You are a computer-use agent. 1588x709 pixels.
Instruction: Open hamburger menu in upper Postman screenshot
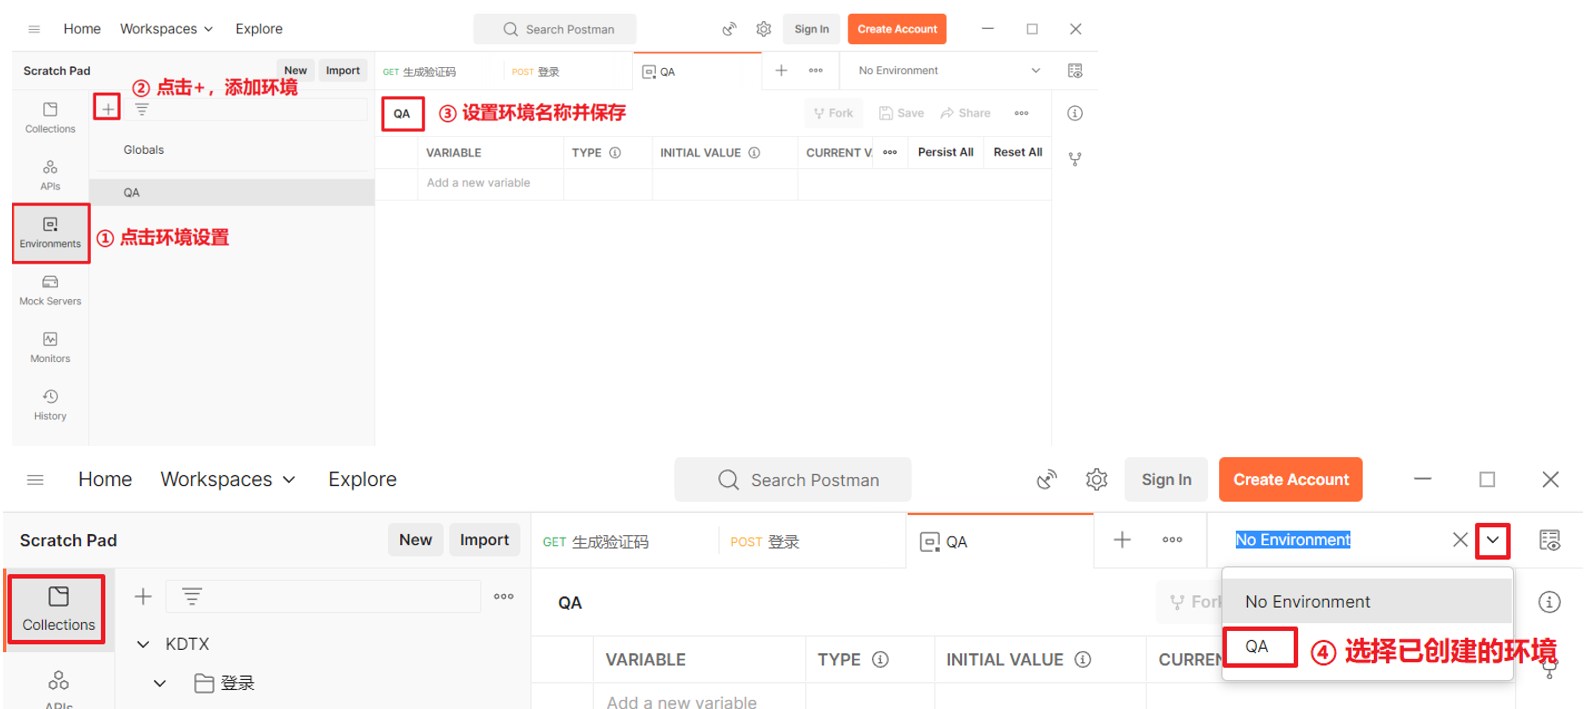click(34, 29)
